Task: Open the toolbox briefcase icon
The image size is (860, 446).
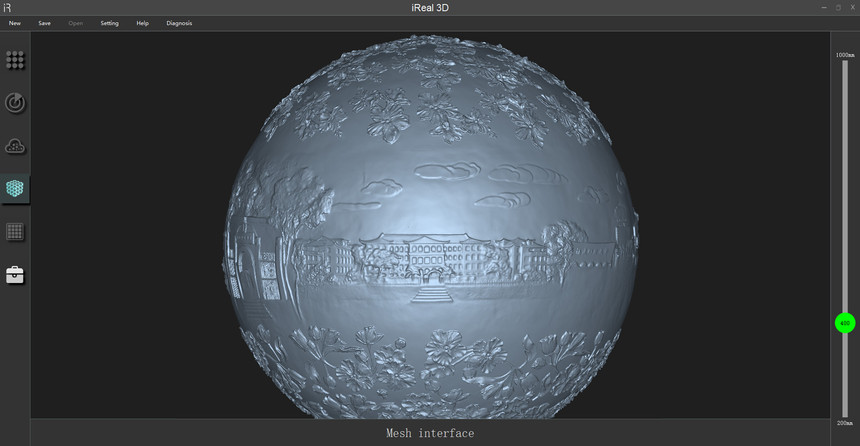Action: pyautogui.click(x=15, y=275)
